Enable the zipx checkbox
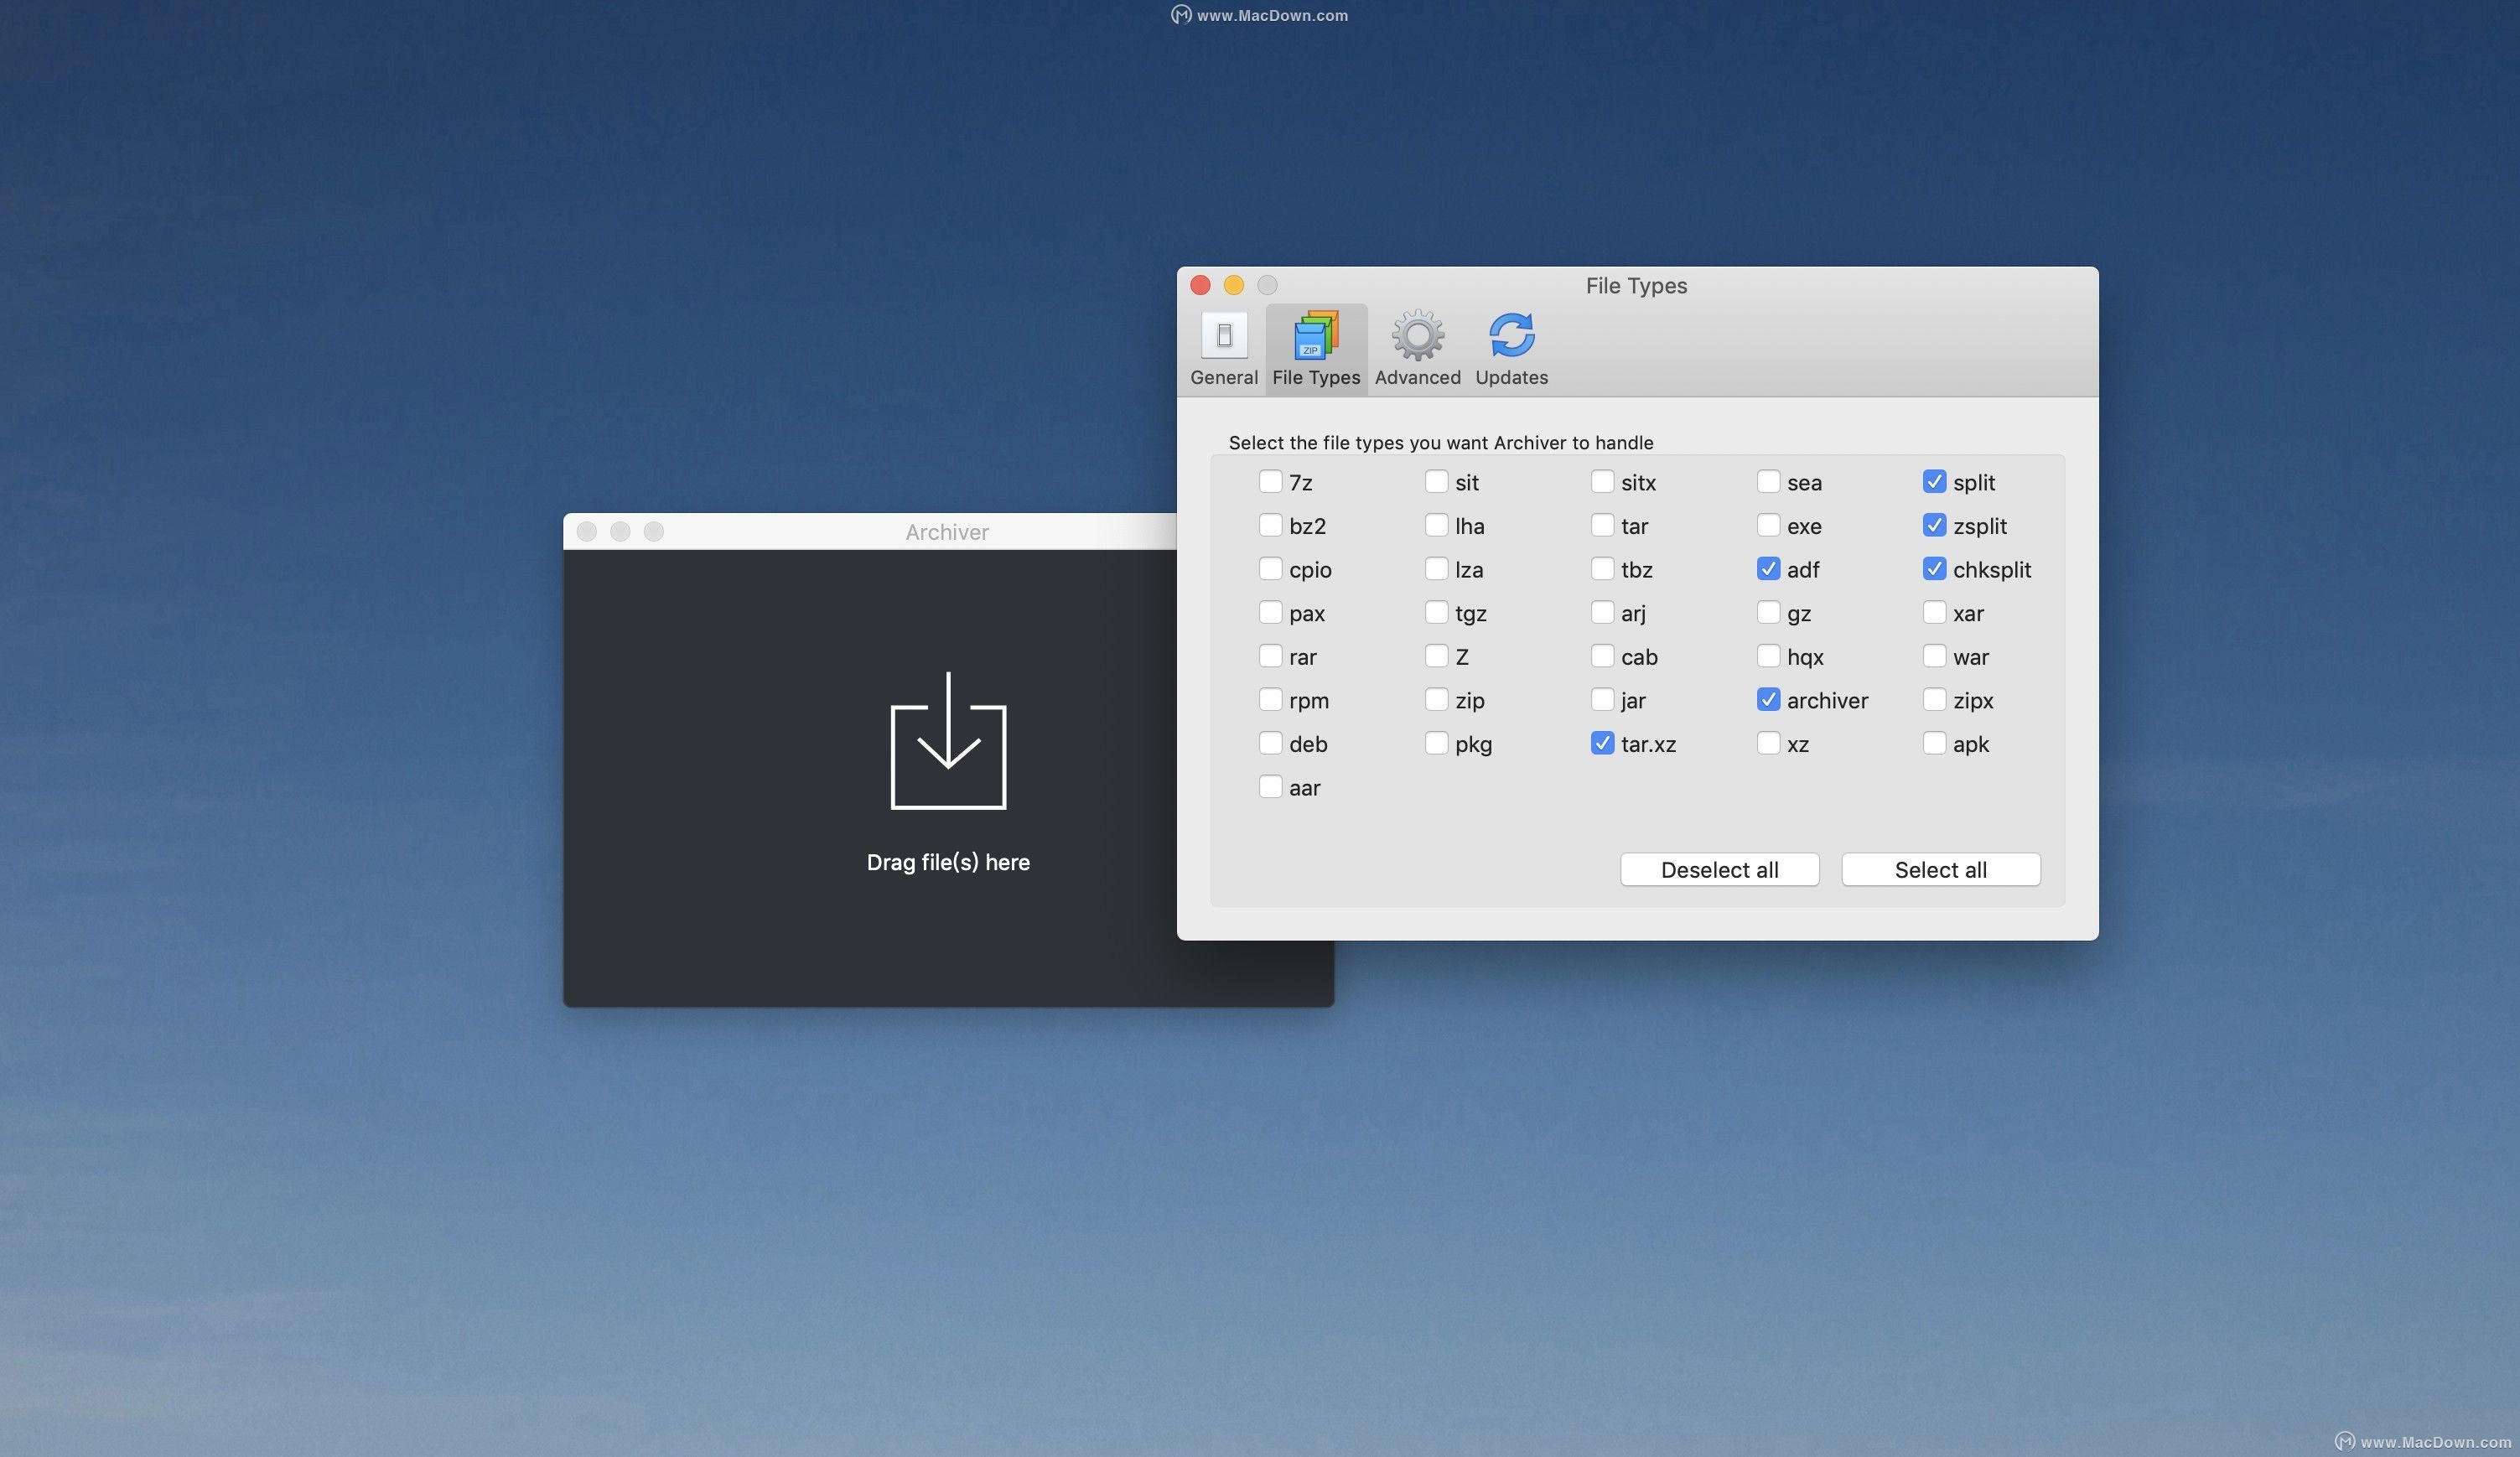2520x1457 pixels. click(1934, 699)
